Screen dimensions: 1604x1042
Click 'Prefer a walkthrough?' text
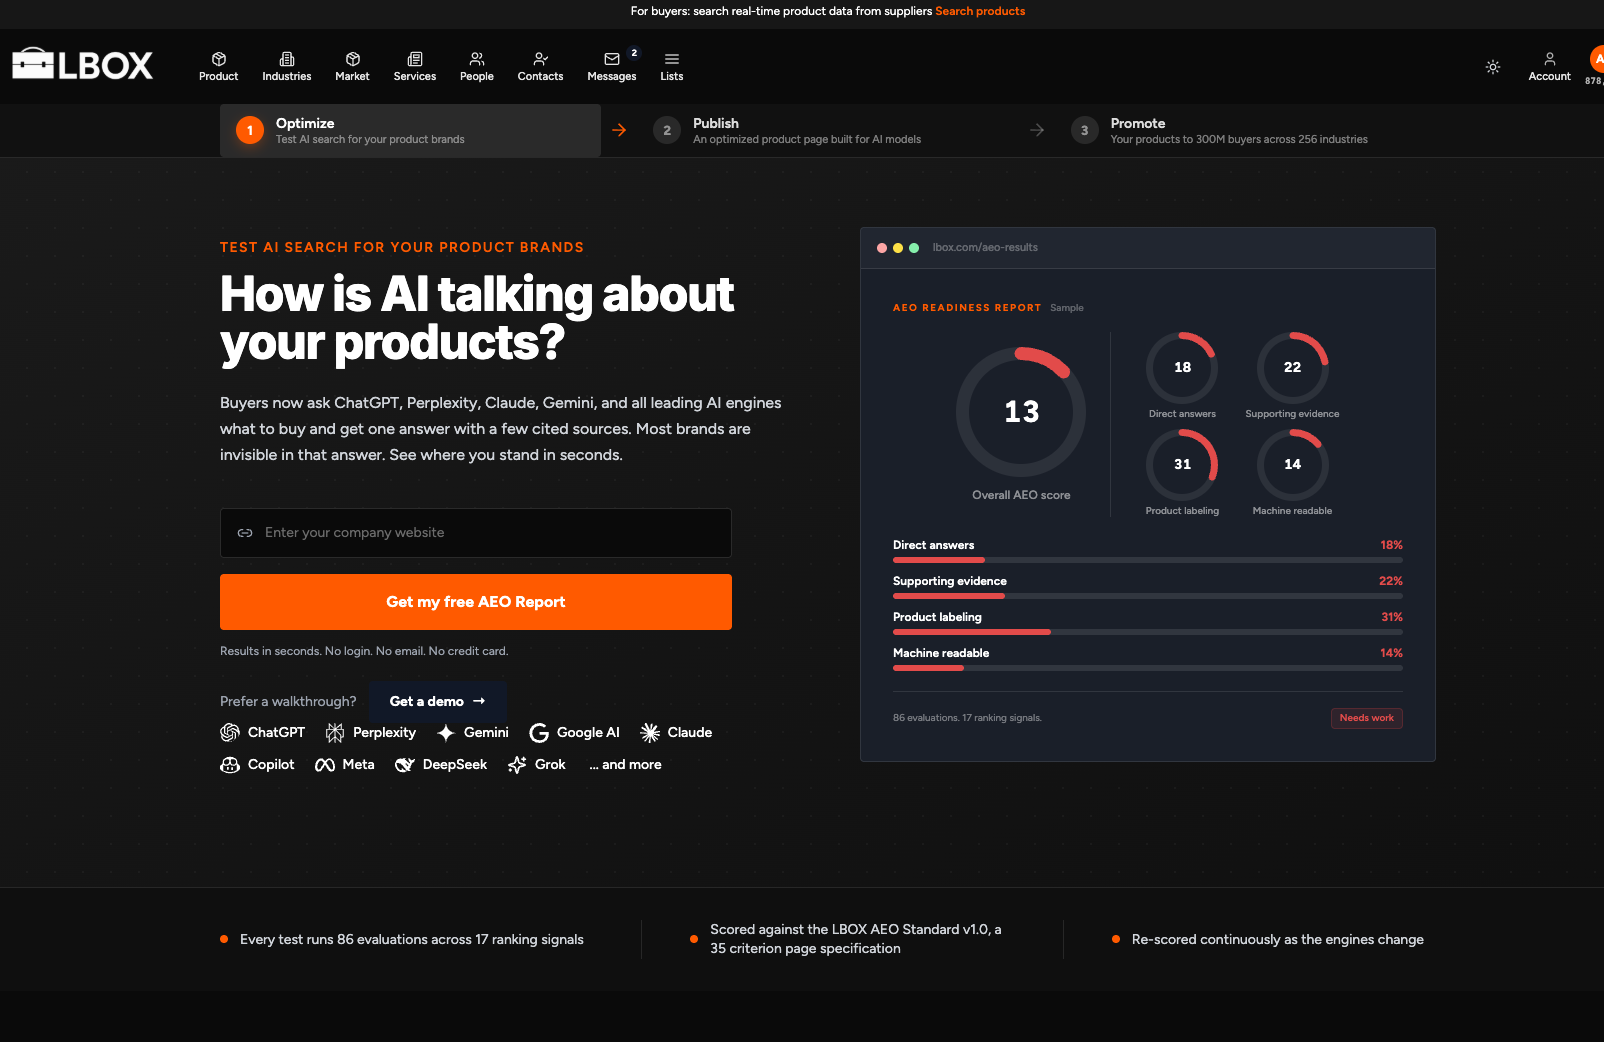(288, 702)
